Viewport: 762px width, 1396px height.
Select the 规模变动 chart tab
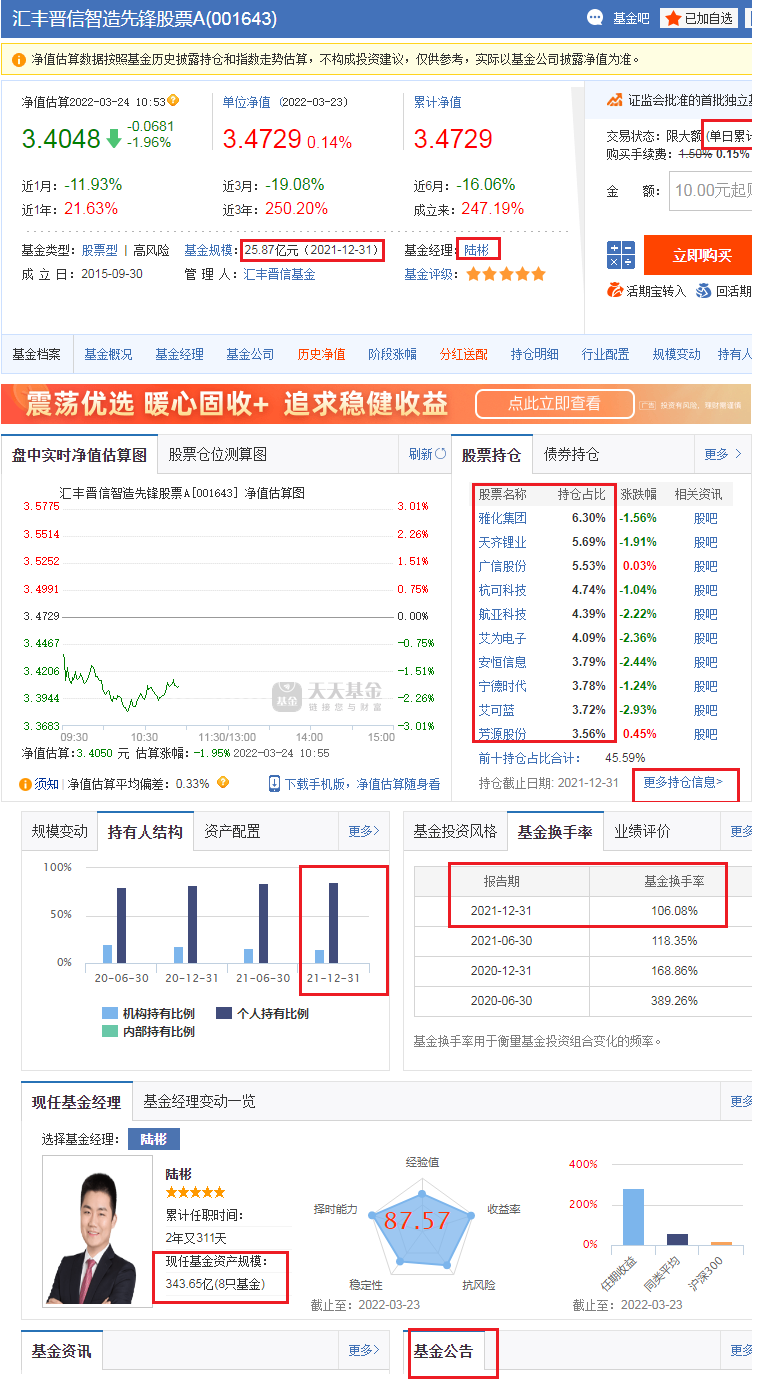(x=60, y=831)
